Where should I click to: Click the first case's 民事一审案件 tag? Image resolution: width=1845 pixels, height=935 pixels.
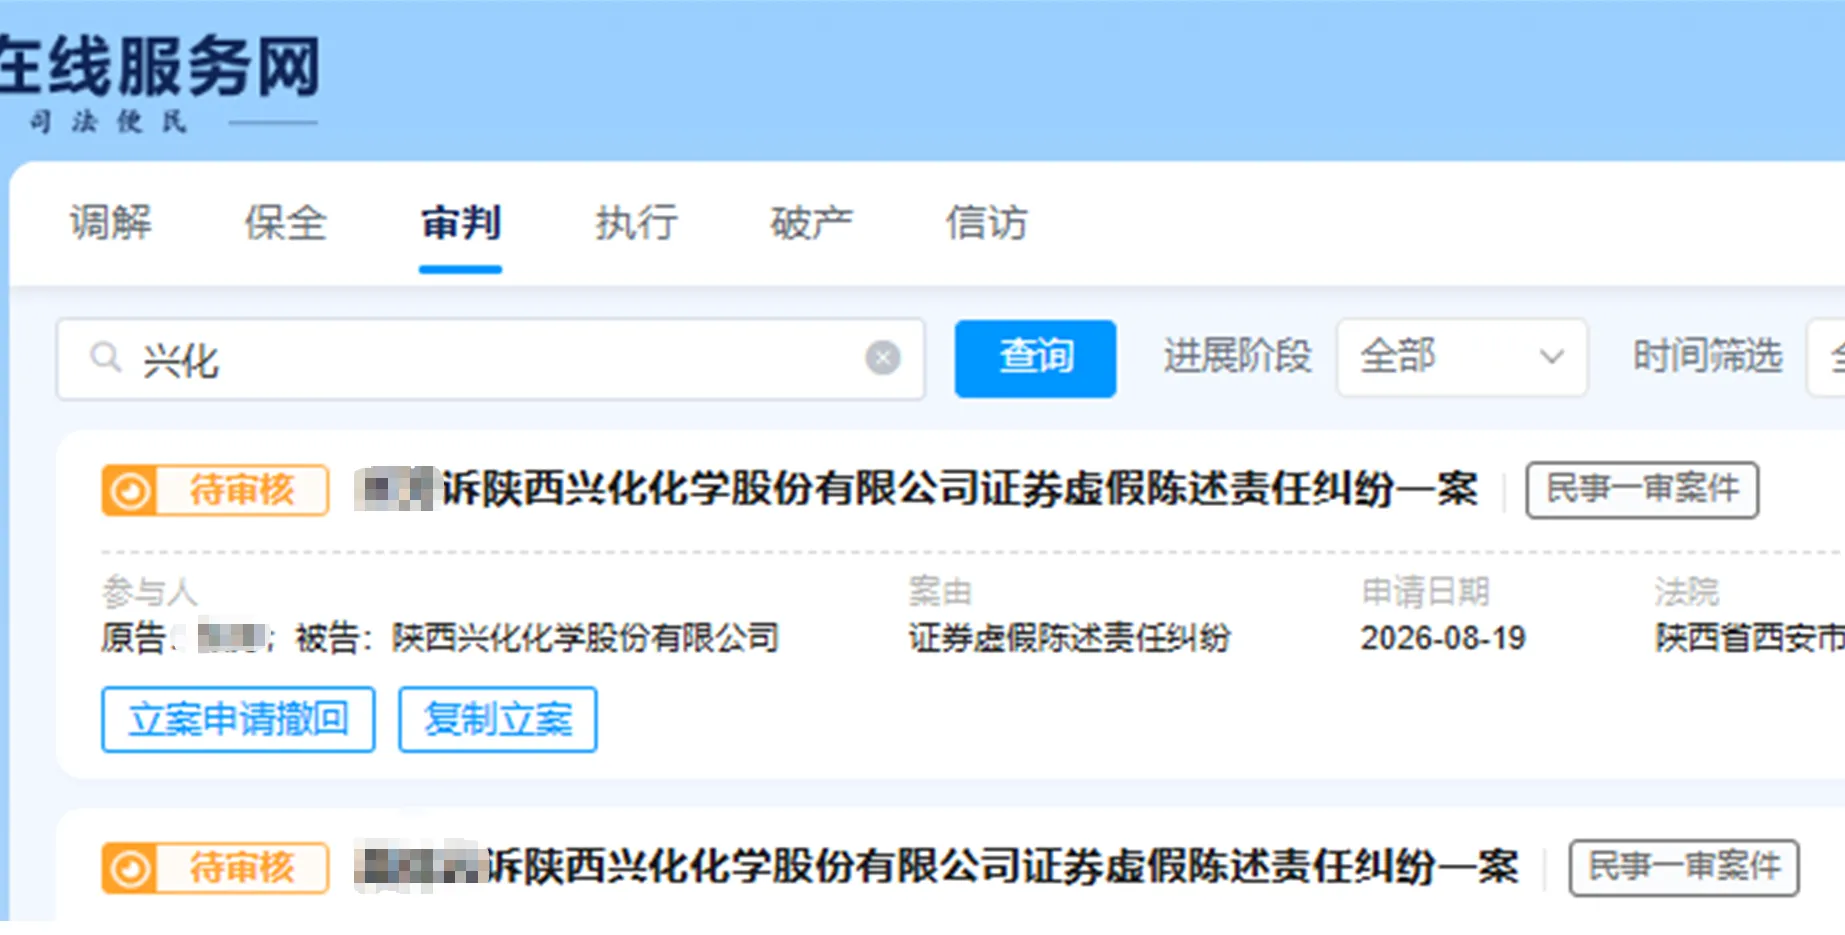point(1642,490)
